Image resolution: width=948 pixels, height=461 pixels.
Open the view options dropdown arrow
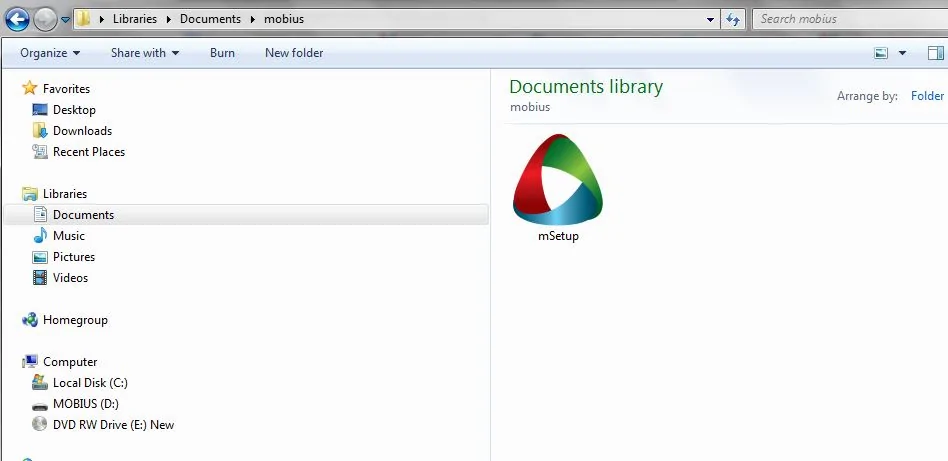[x=902, y=53]
